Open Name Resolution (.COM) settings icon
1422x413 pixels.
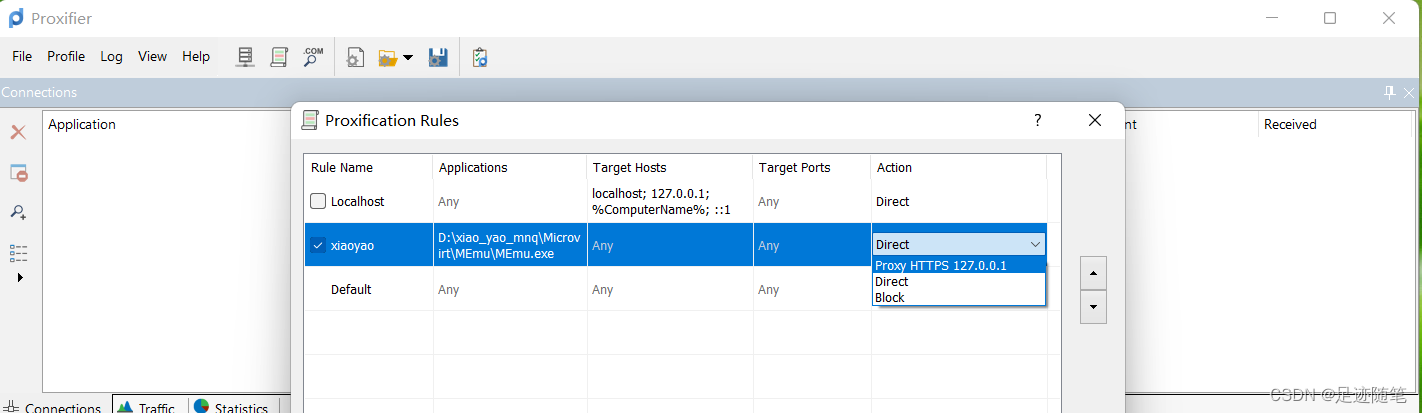pos(313,57)
